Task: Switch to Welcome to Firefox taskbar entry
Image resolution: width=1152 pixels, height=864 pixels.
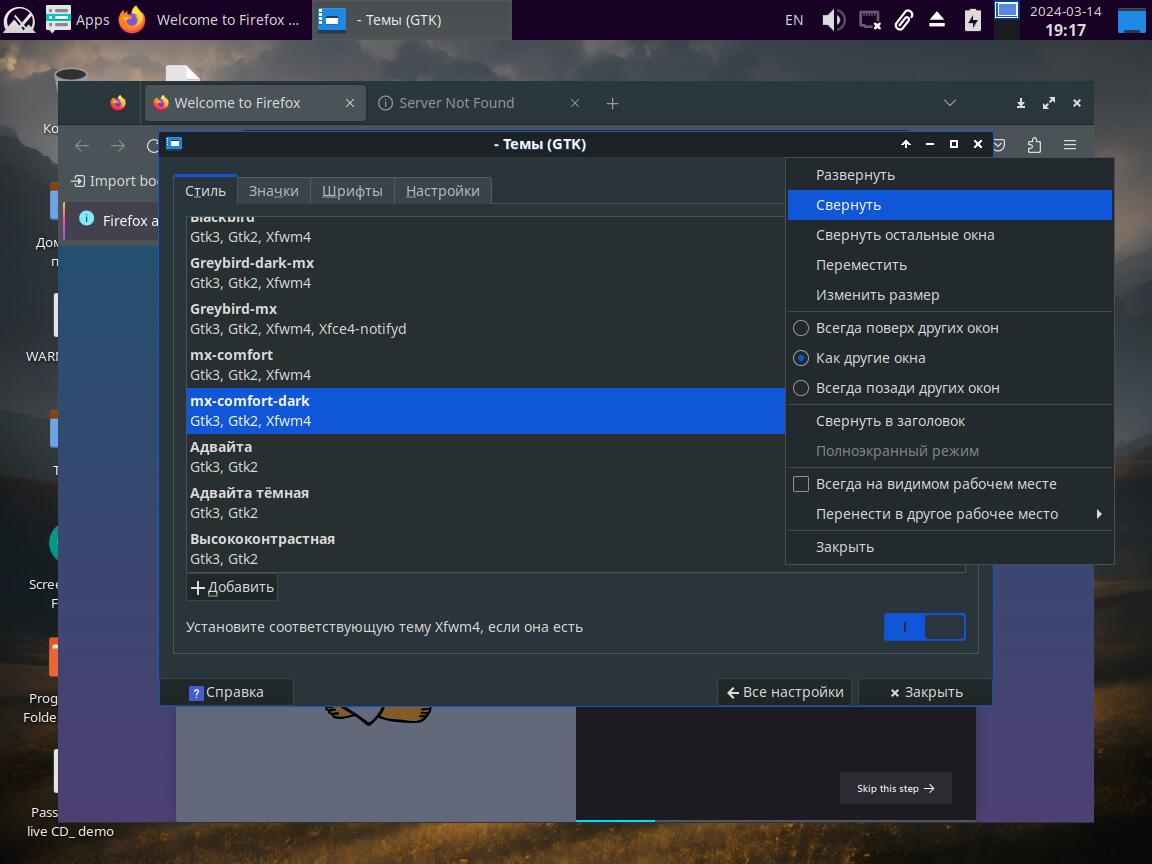Action: [211, 20]
